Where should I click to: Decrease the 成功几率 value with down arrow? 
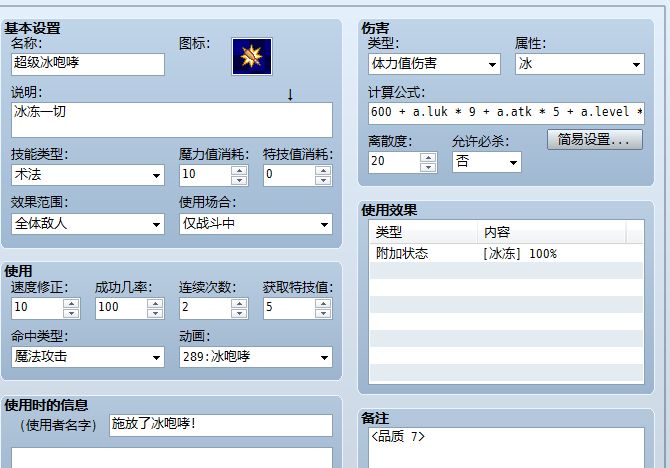(x=155, y=313)
